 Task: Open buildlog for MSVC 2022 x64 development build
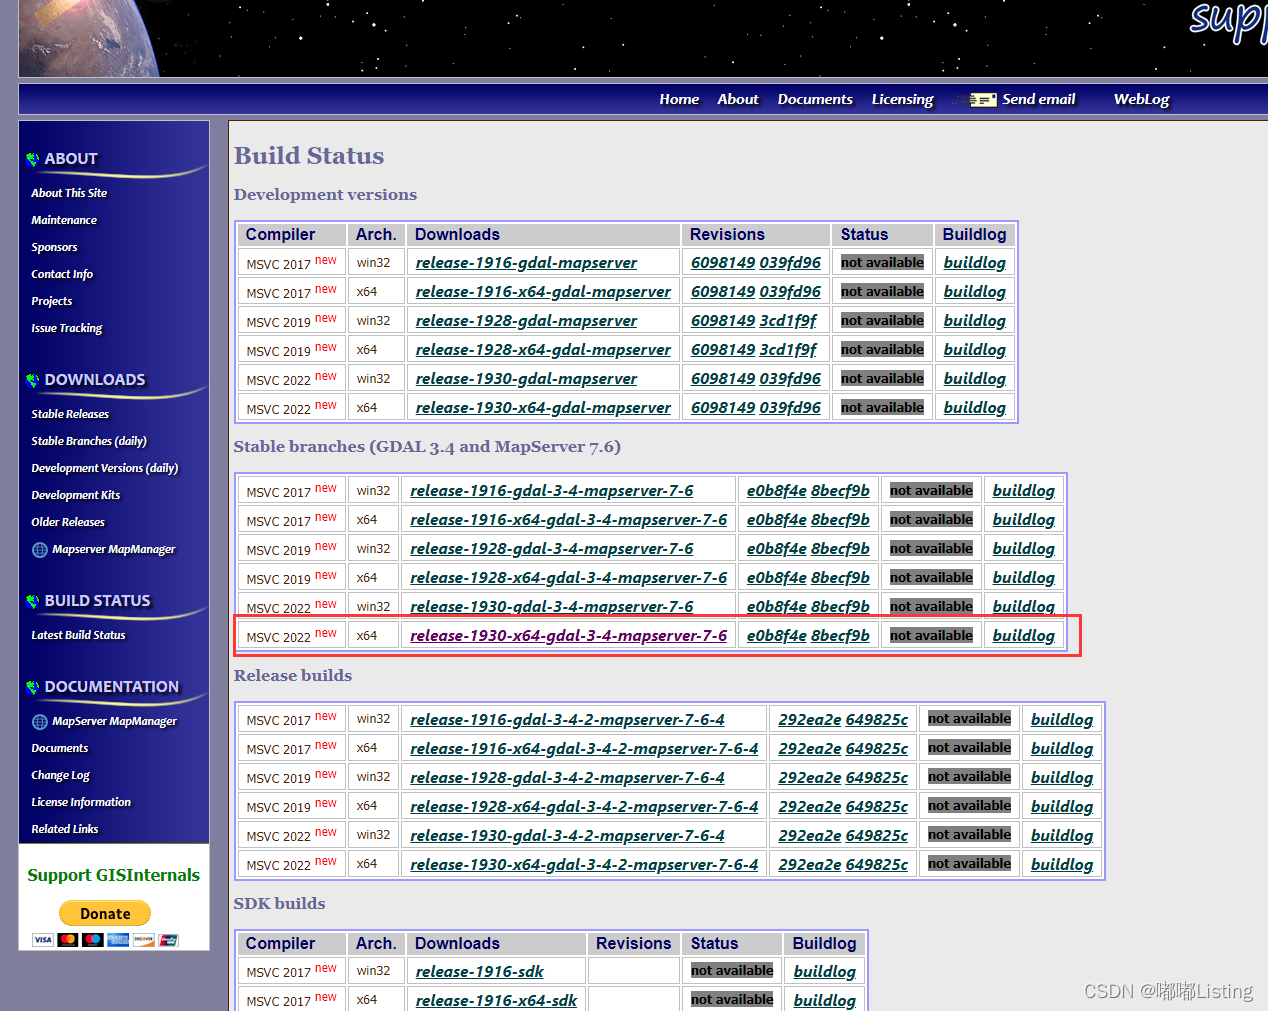tap(975, 407)
